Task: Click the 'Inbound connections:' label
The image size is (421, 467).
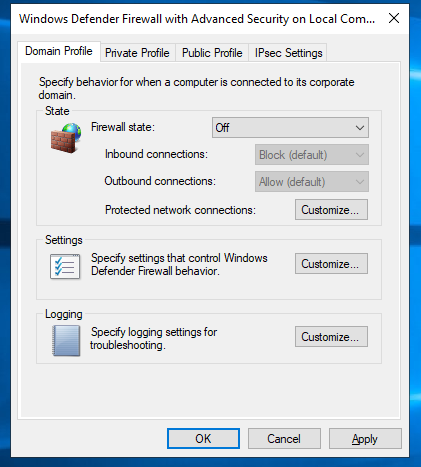Action: [x=156, y=154]
